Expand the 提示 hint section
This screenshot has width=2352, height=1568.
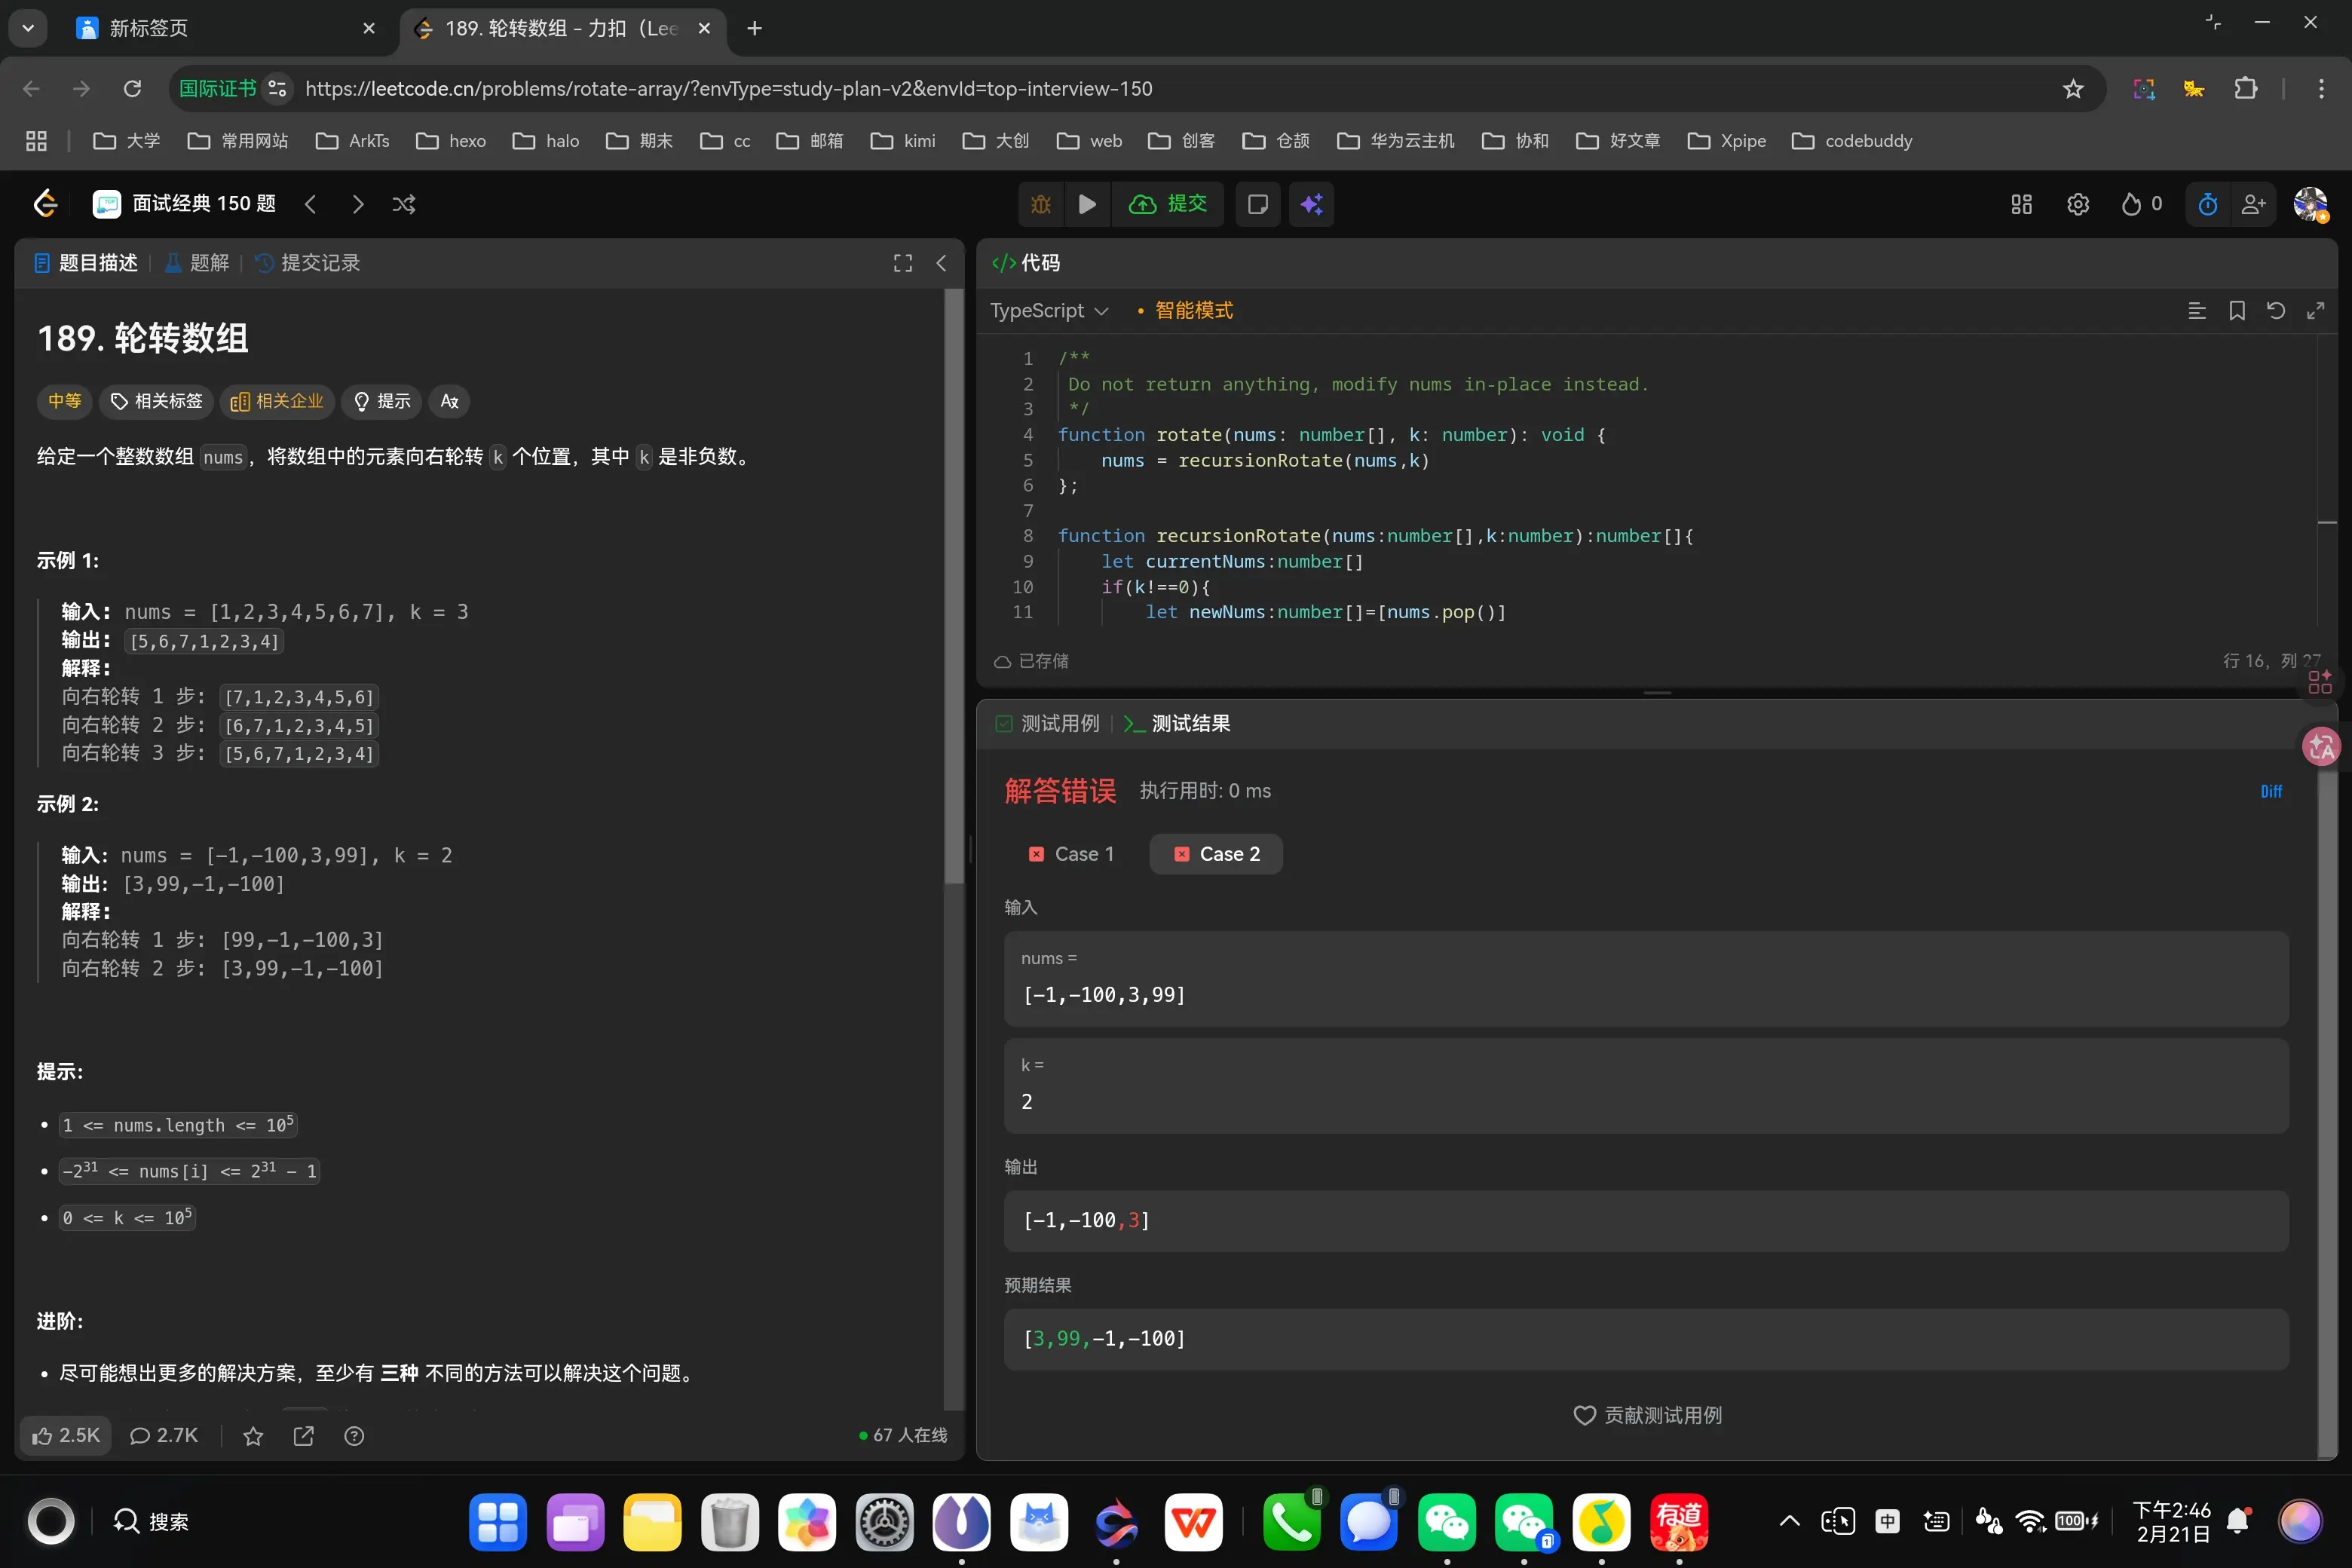(x=382, y=401)
